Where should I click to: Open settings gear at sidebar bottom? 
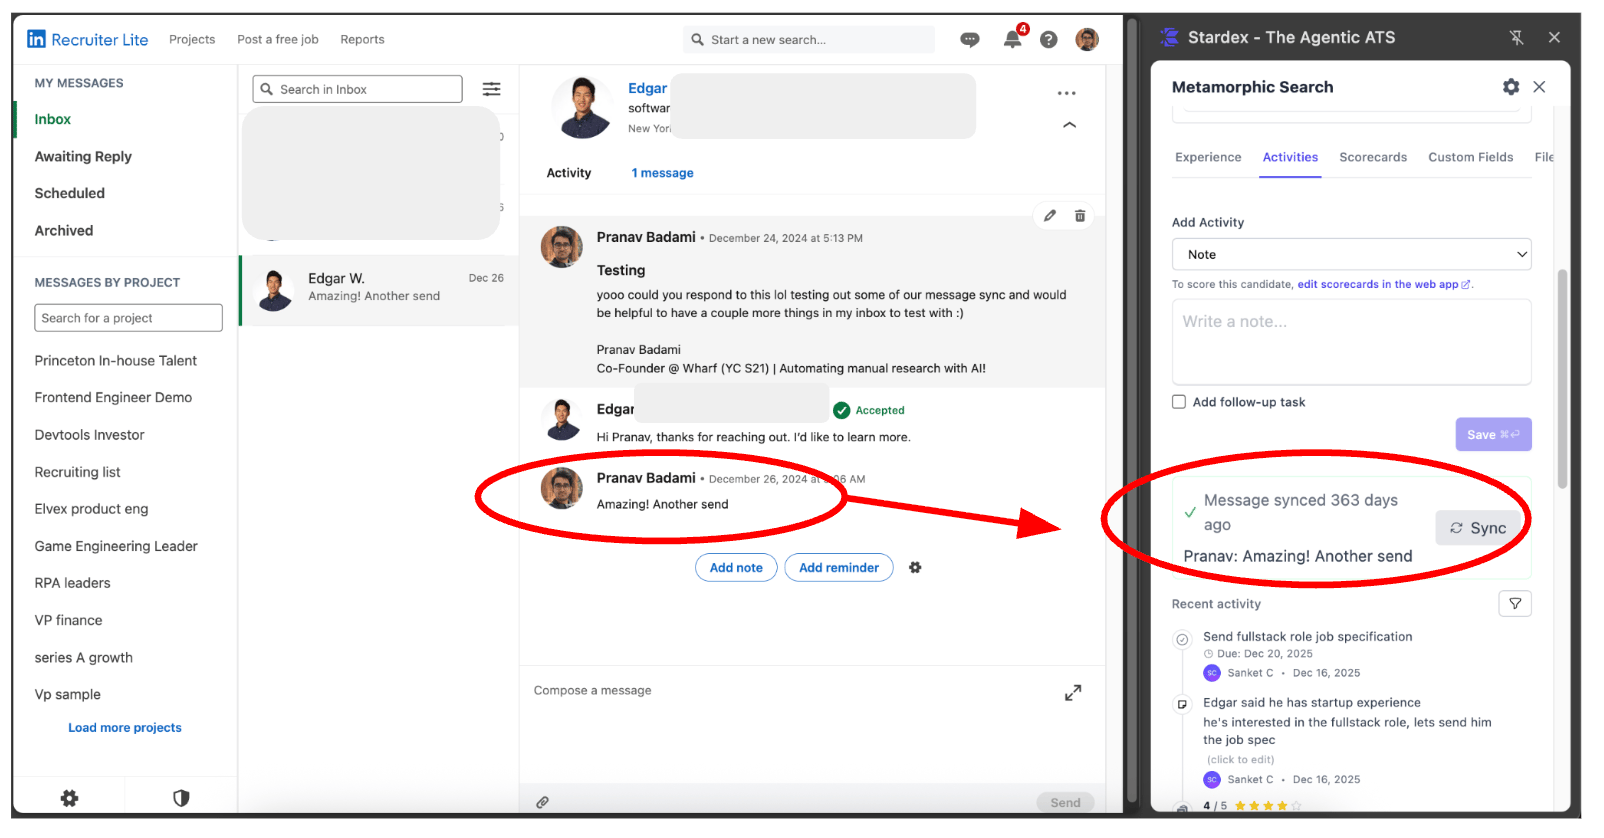pyautogui.click(x=69, y=798)
